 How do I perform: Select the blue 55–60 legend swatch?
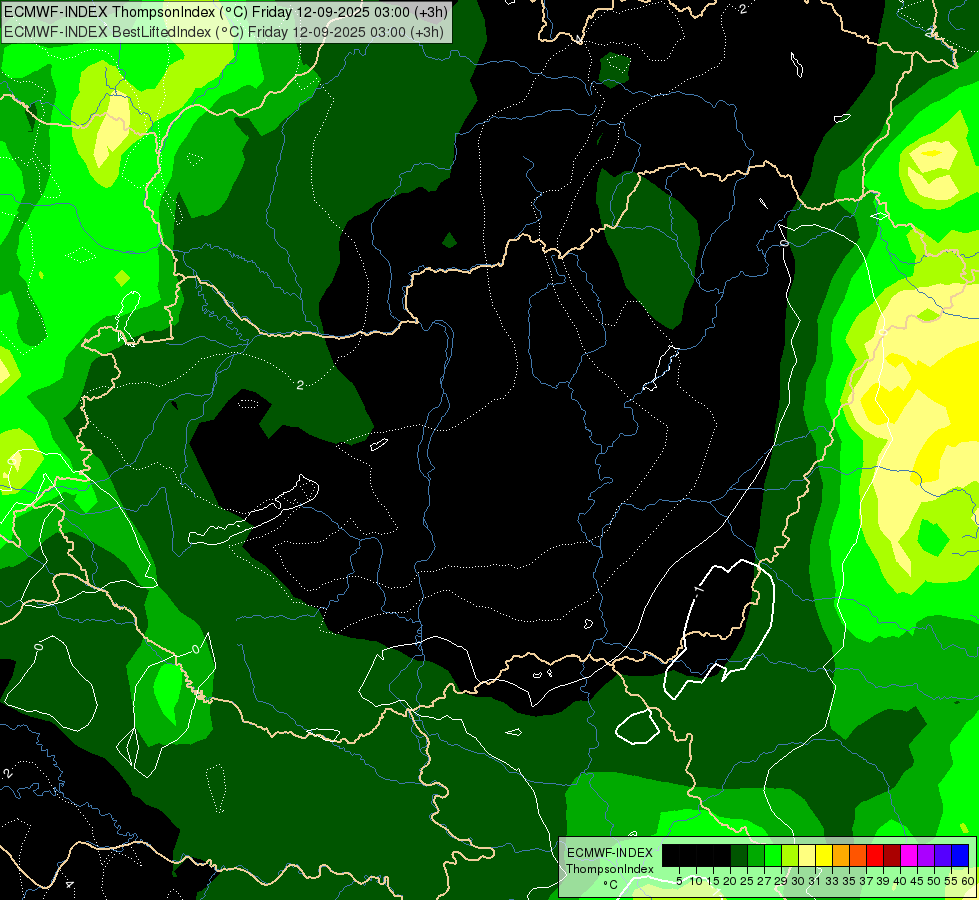pos(960,855)
